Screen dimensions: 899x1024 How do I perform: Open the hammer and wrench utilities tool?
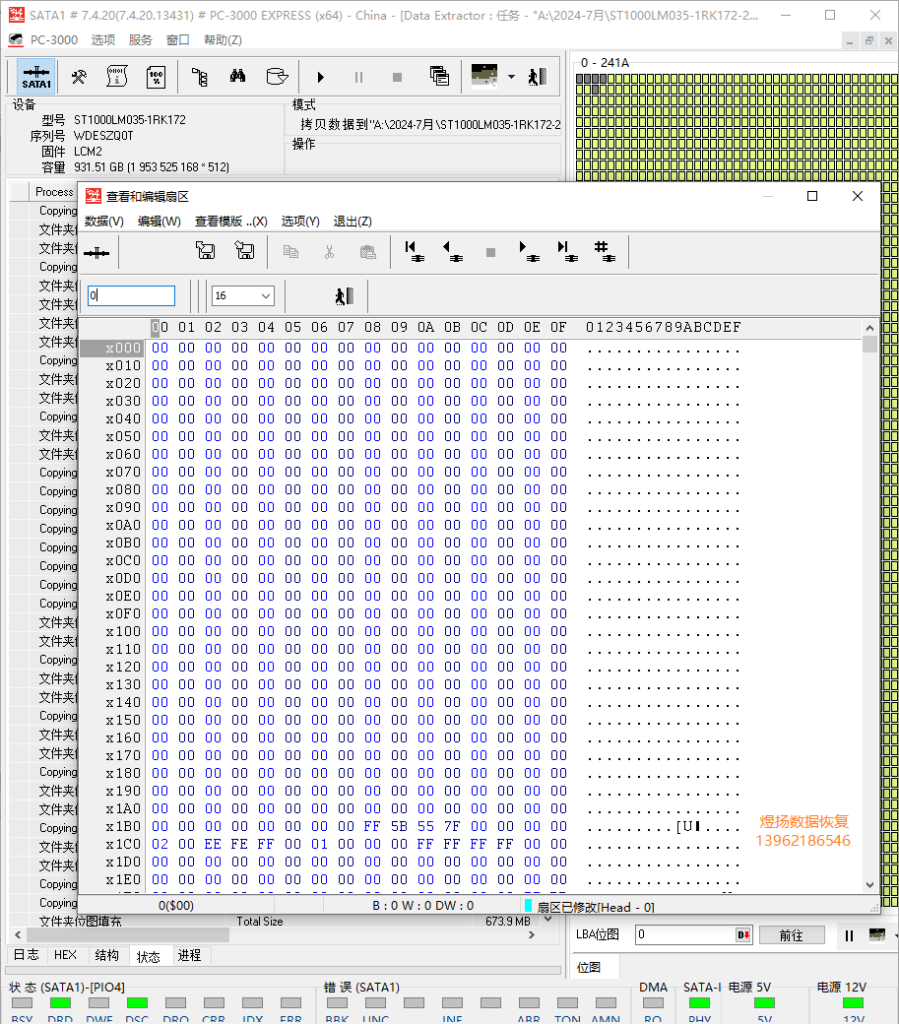tap(79, 77)
